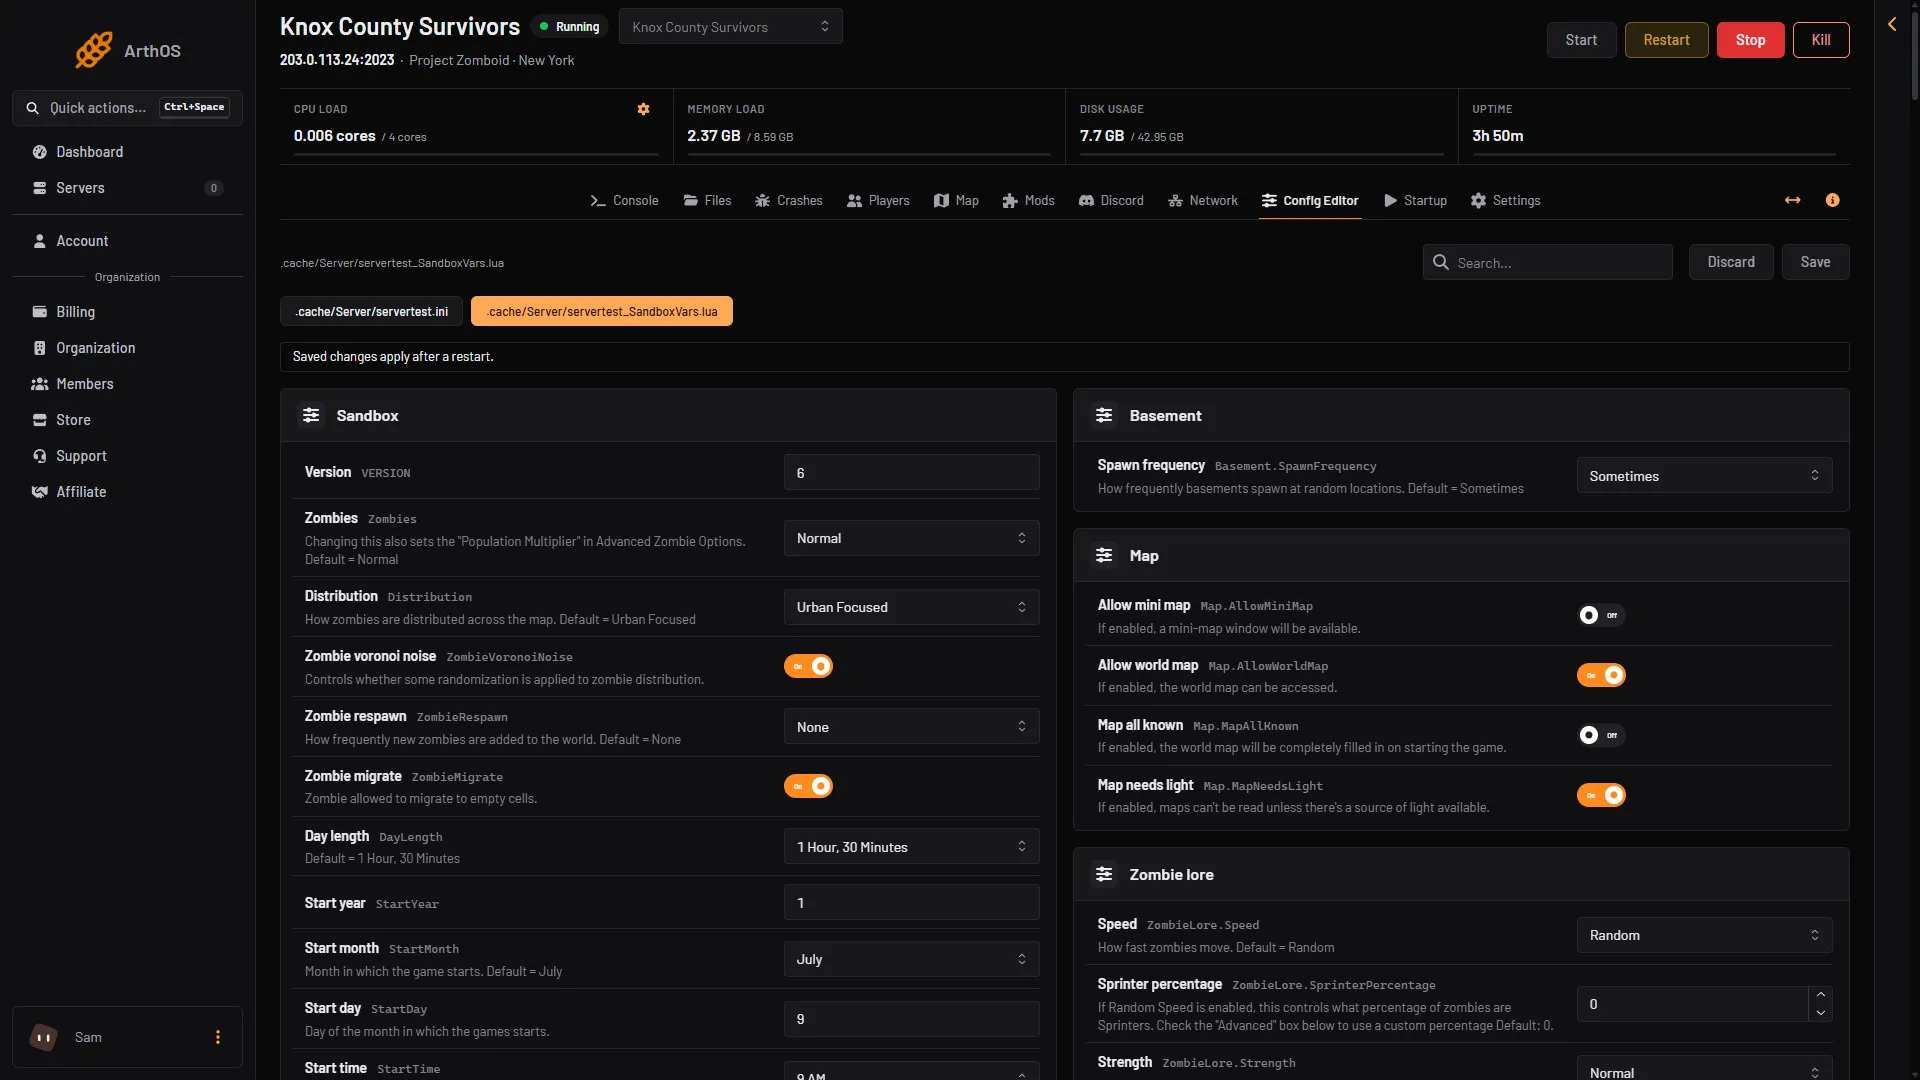Open Billing in the sidebar
The width and height of the screenshot is (1920, 1080).
click(x=127, y=312)
